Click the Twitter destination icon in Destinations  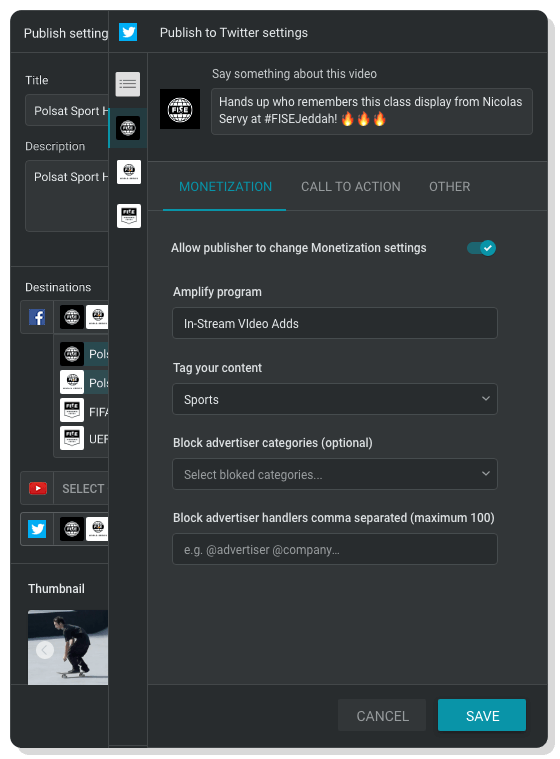coord(37,529)
